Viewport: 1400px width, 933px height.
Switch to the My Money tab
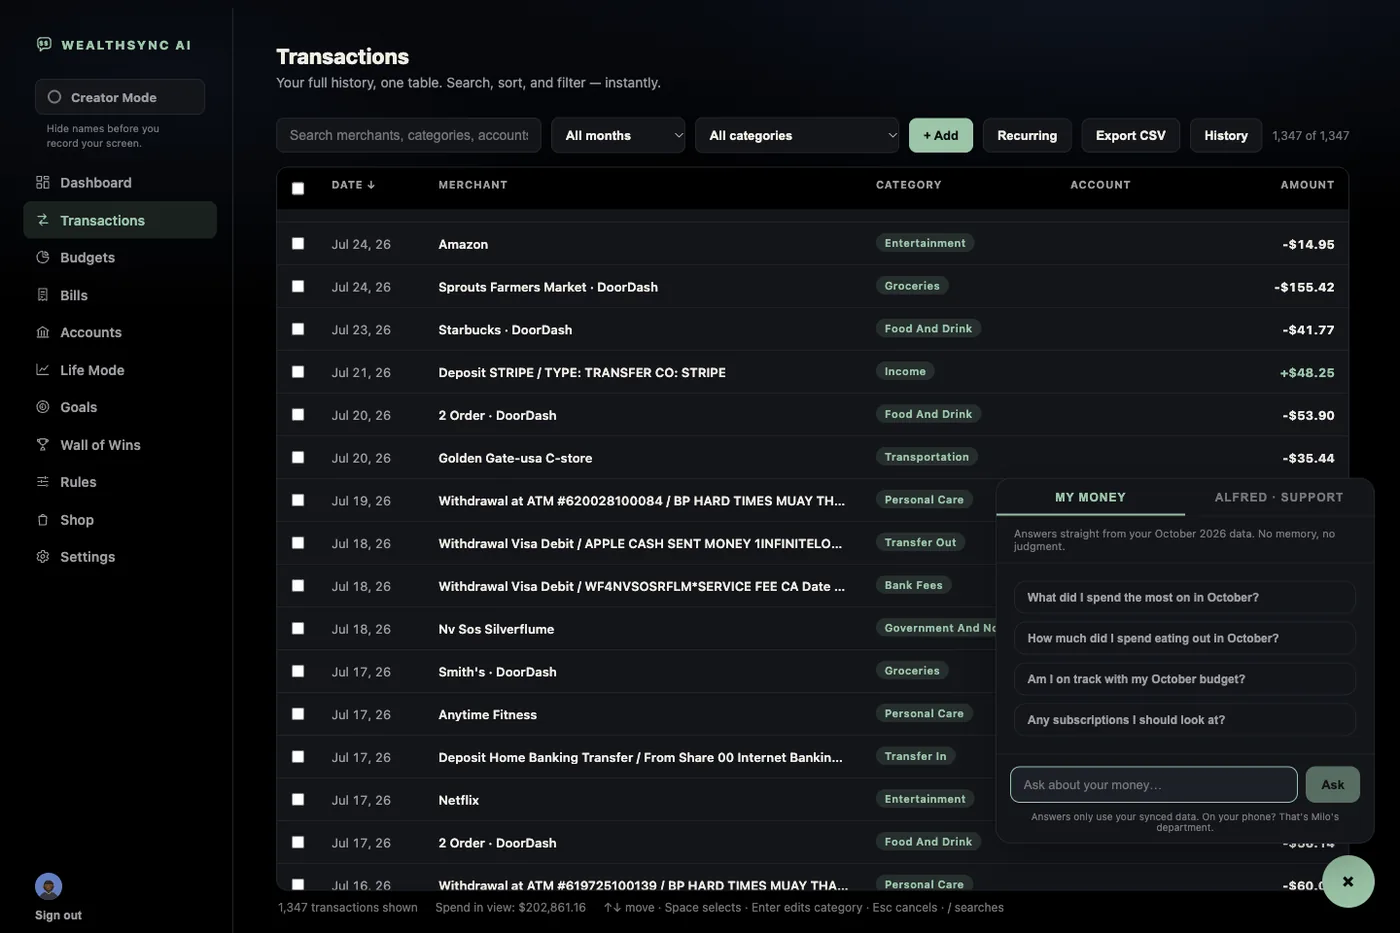1090,497
